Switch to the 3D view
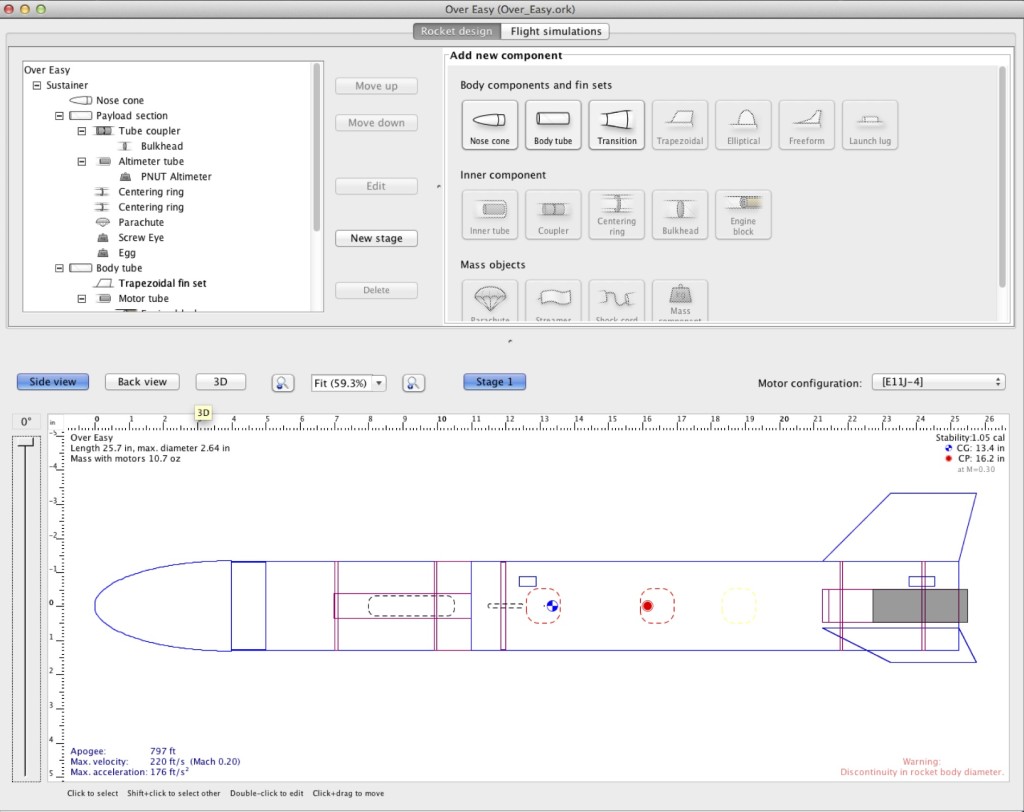Viewport: 1024px width, 812px height. tap(221, 382)
